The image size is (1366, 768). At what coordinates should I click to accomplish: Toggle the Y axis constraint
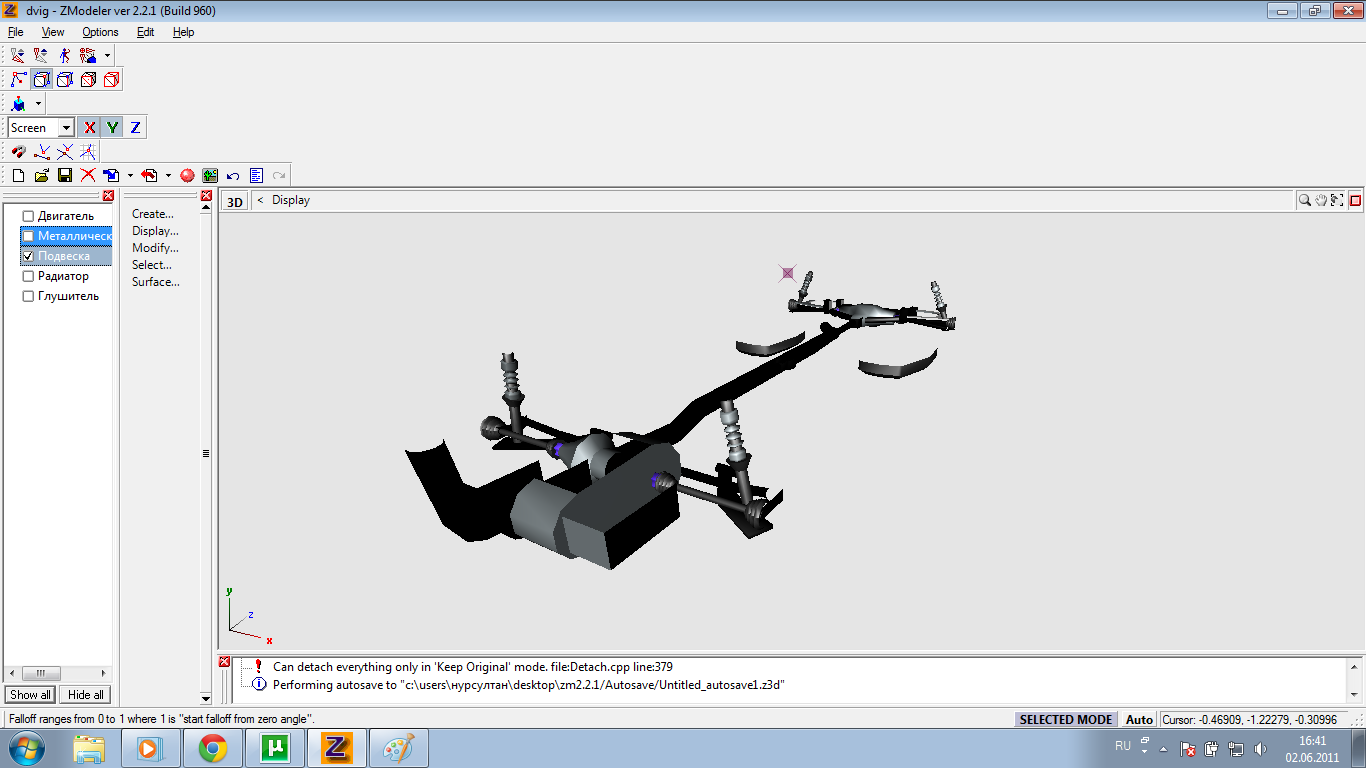coord(113,127)
